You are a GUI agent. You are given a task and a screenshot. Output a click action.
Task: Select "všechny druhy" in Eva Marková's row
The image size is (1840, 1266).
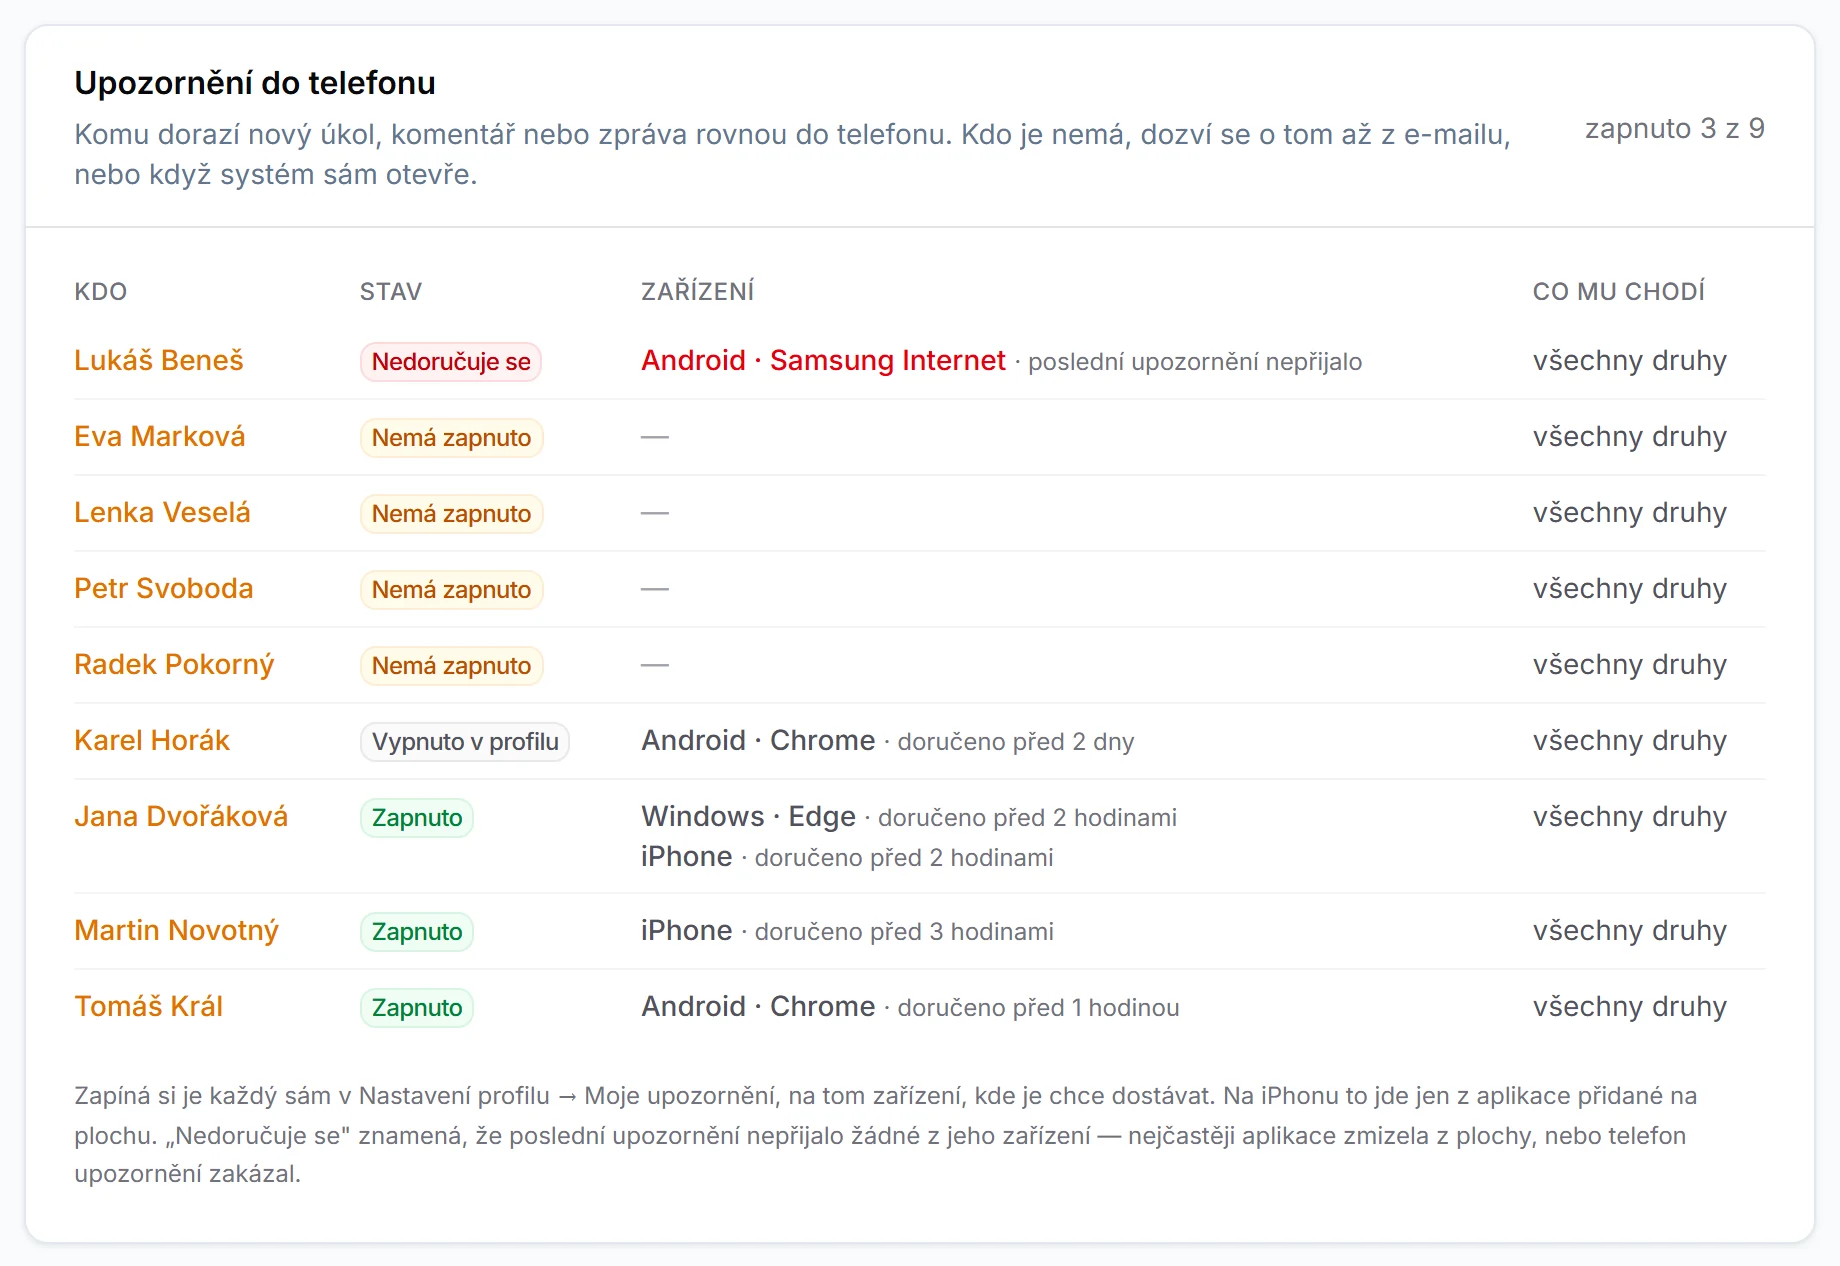pyautogui.click(x=1630, y=437)
